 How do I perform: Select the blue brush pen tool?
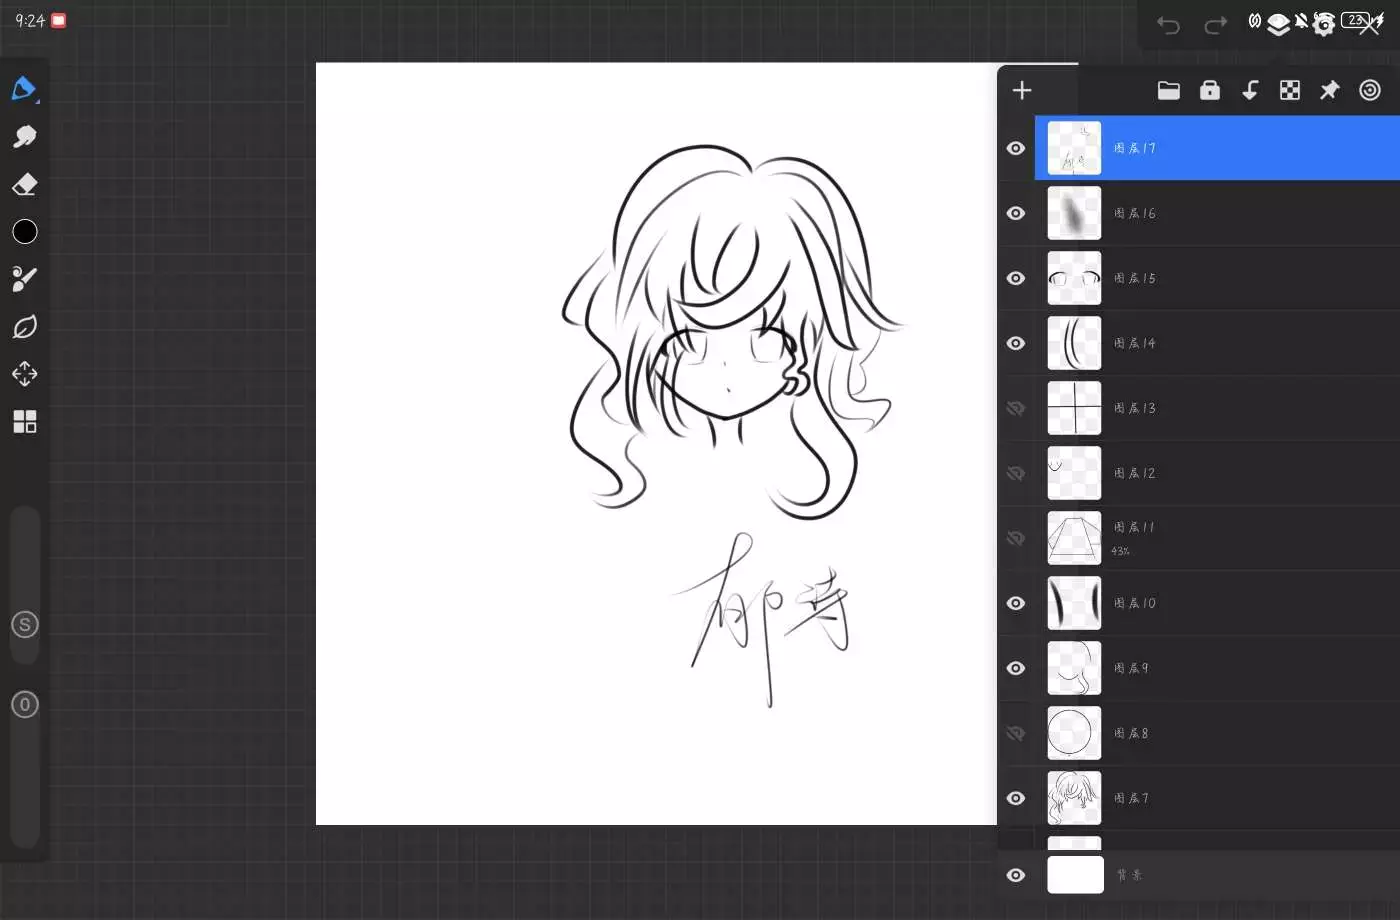tap(24, 89)
